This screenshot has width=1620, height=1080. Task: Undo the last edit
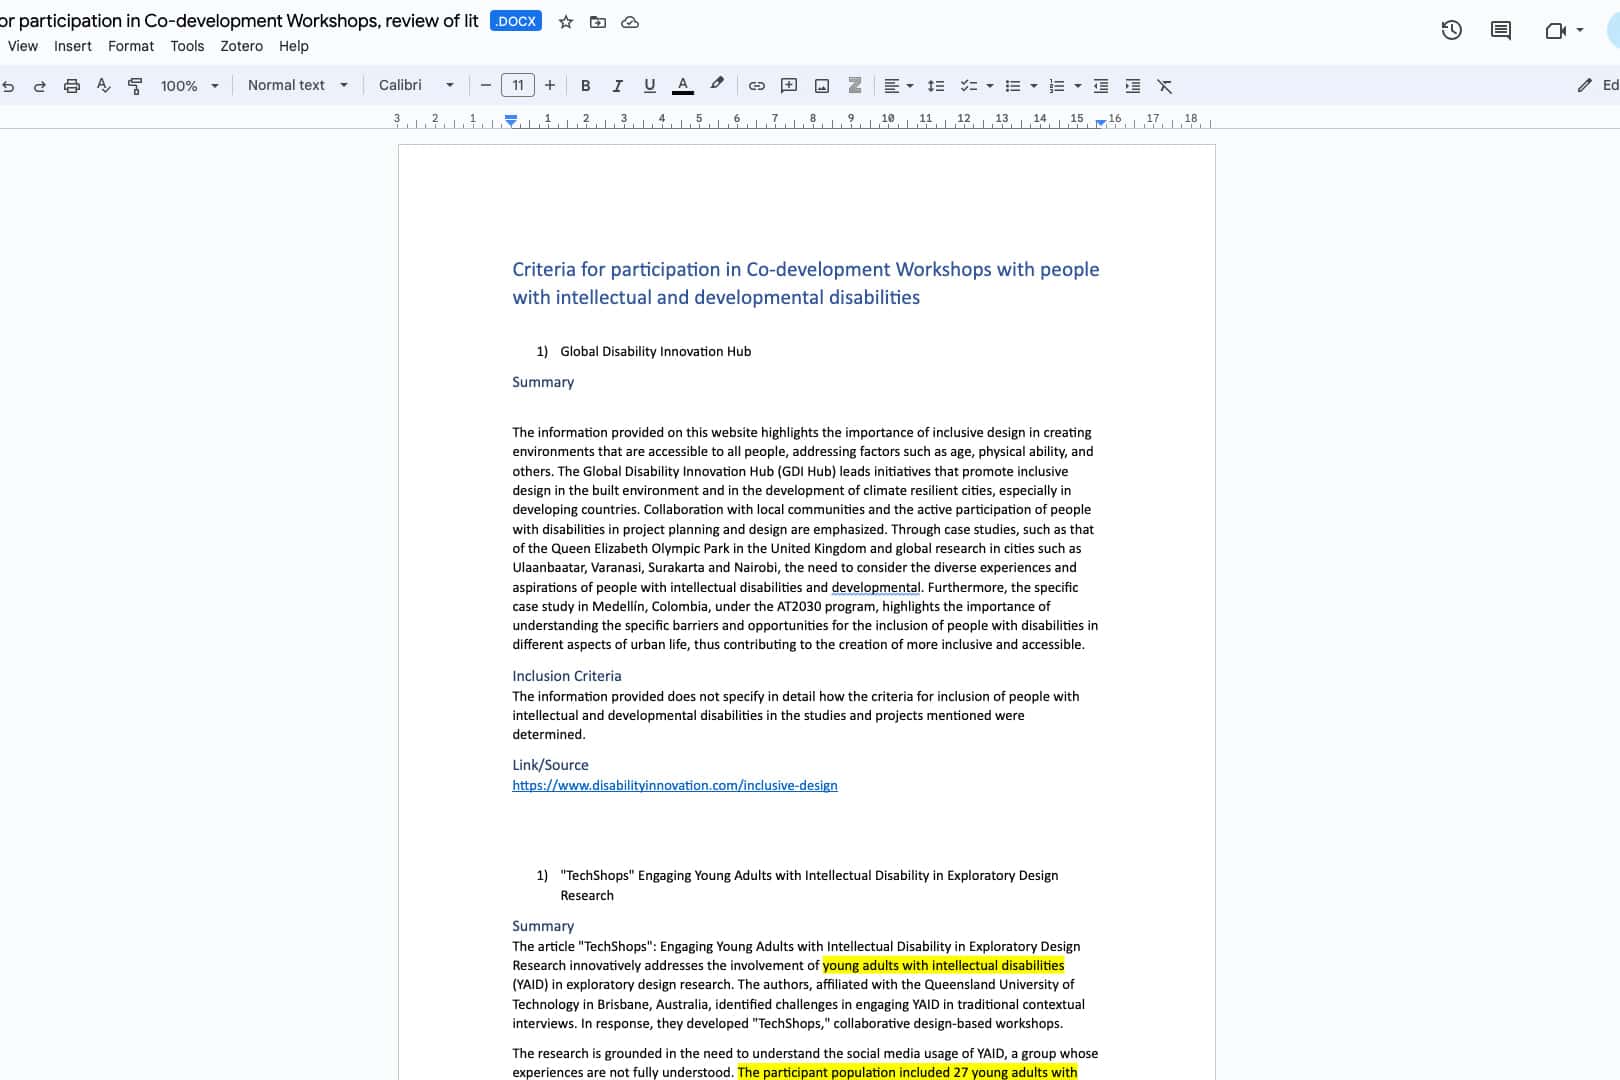coord(9,86)
